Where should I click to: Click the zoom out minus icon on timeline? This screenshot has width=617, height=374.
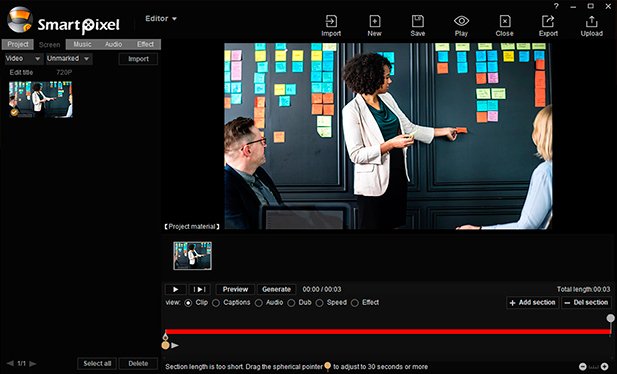pyautogui.click(x=583, y=367)
